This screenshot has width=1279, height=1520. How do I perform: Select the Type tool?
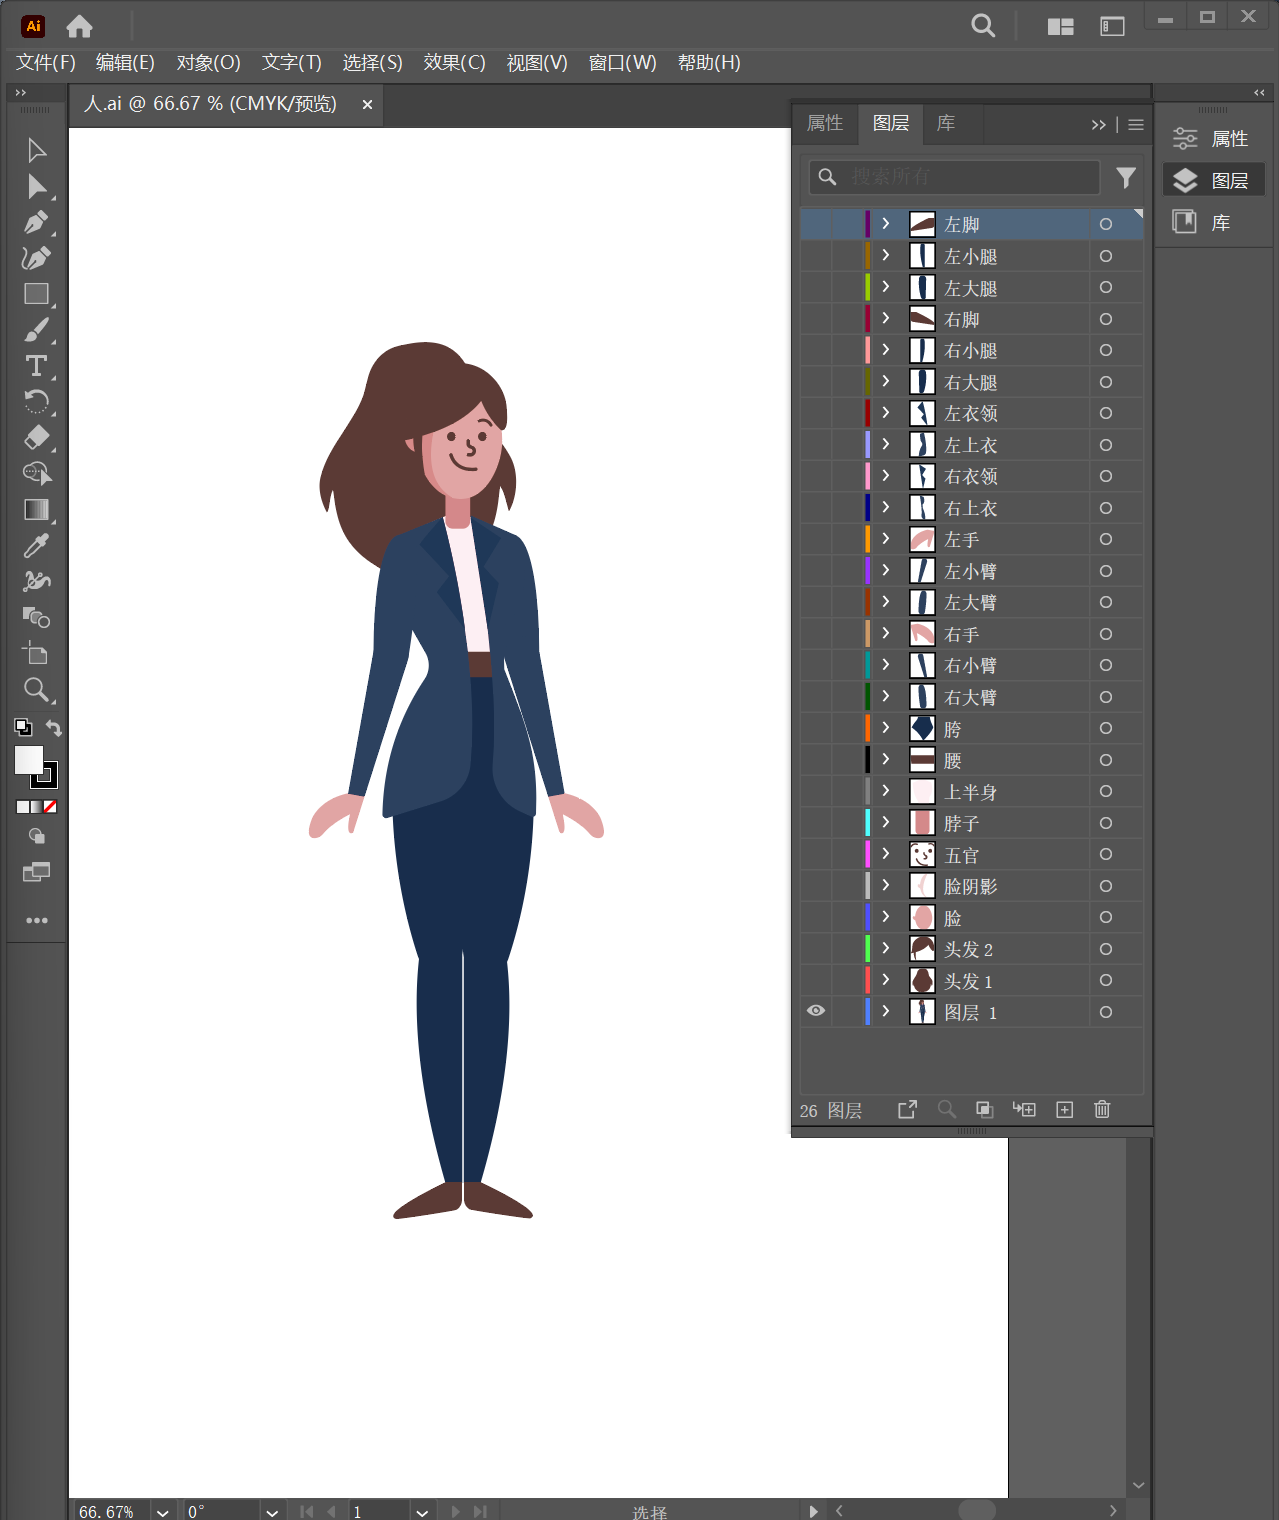coord(36,366)
